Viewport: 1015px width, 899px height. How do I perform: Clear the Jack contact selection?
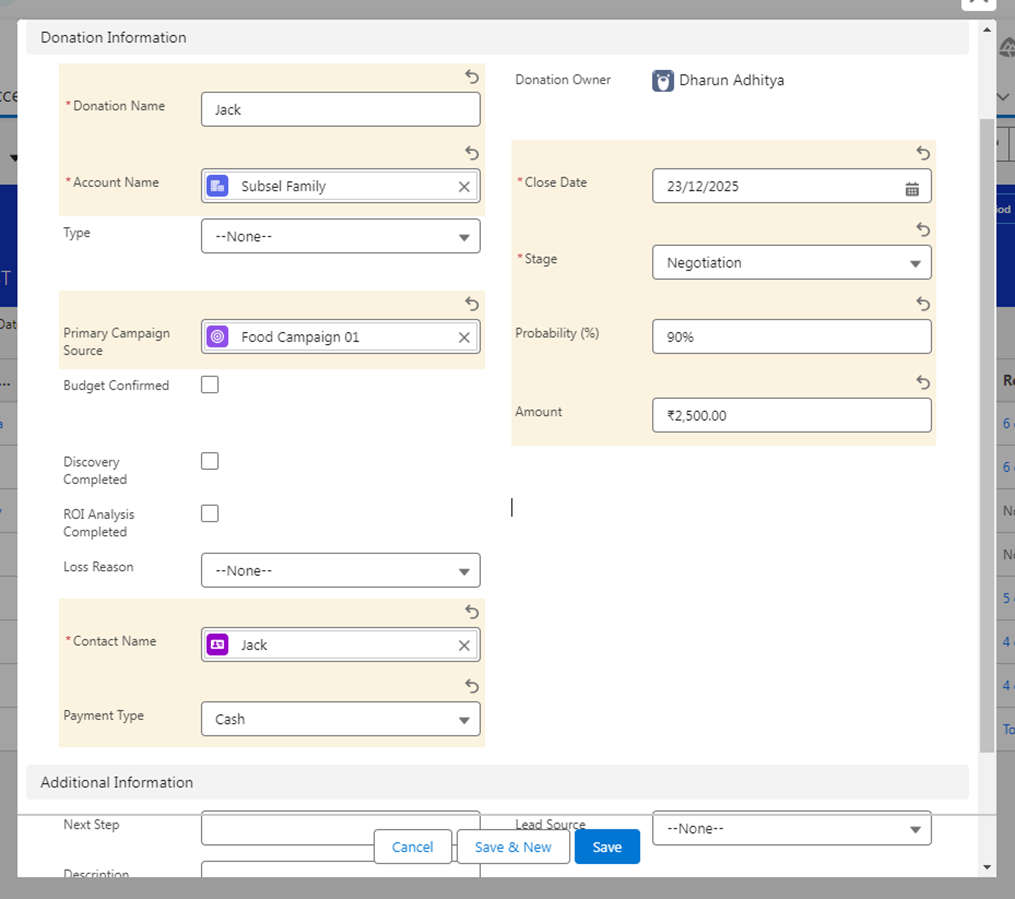click(464, 645)
